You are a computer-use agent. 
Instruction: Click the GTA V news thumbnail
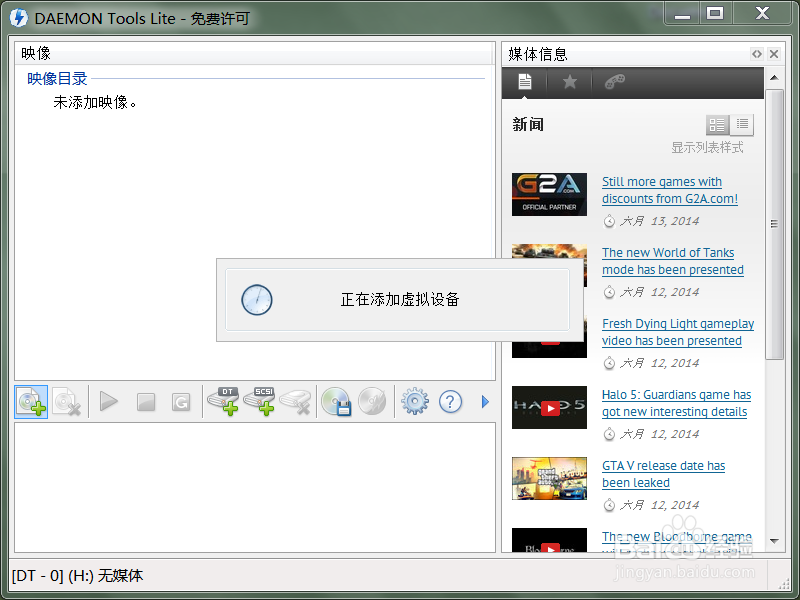point(549,478)
